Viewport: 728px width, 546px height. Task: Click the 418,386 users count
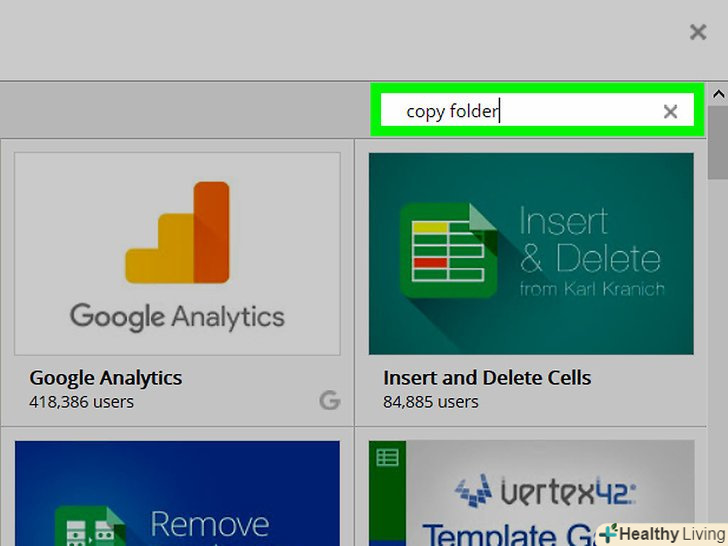click(81, 402)
